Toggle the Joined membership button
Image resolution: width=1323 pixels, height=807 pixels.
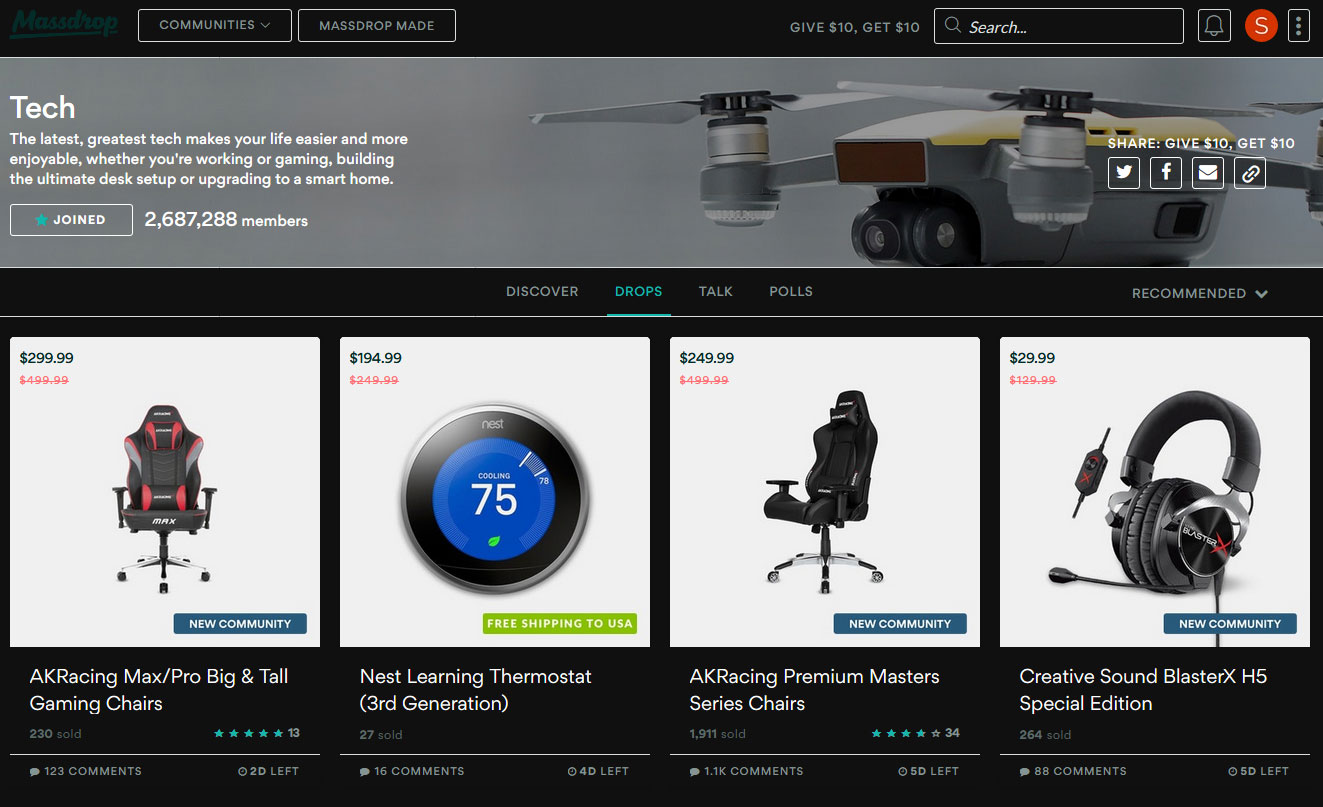71,220
